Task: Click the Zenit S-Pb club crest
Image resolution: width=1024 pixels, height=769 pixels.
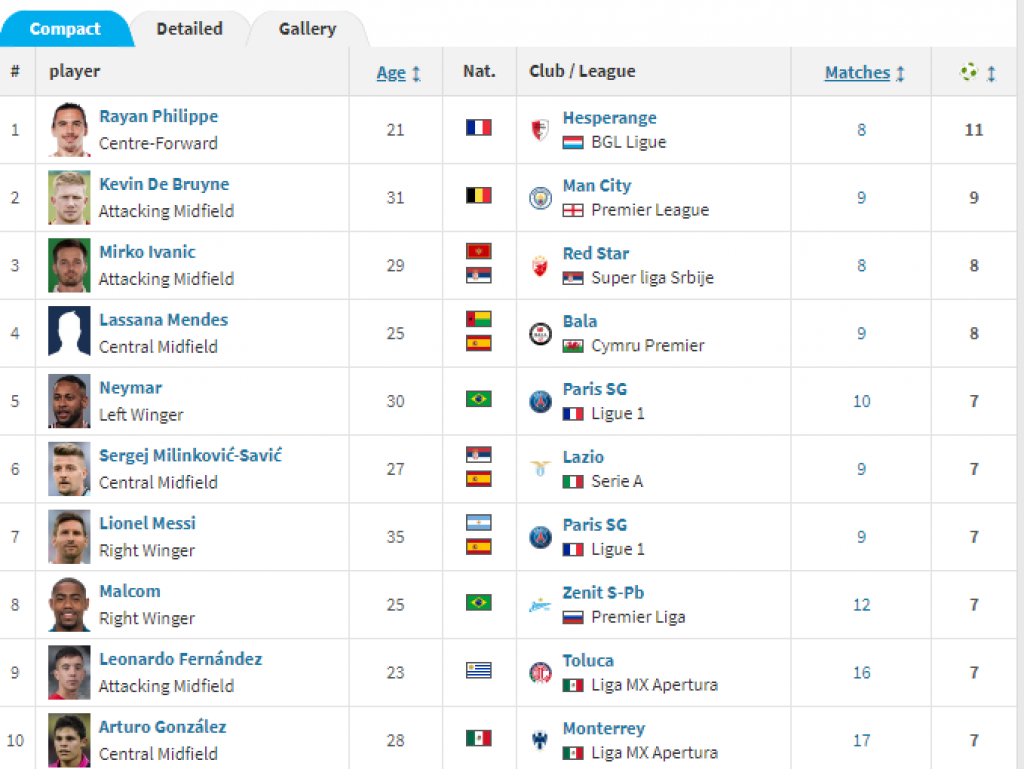Action: pyautogui.click(x=540, y=605)
